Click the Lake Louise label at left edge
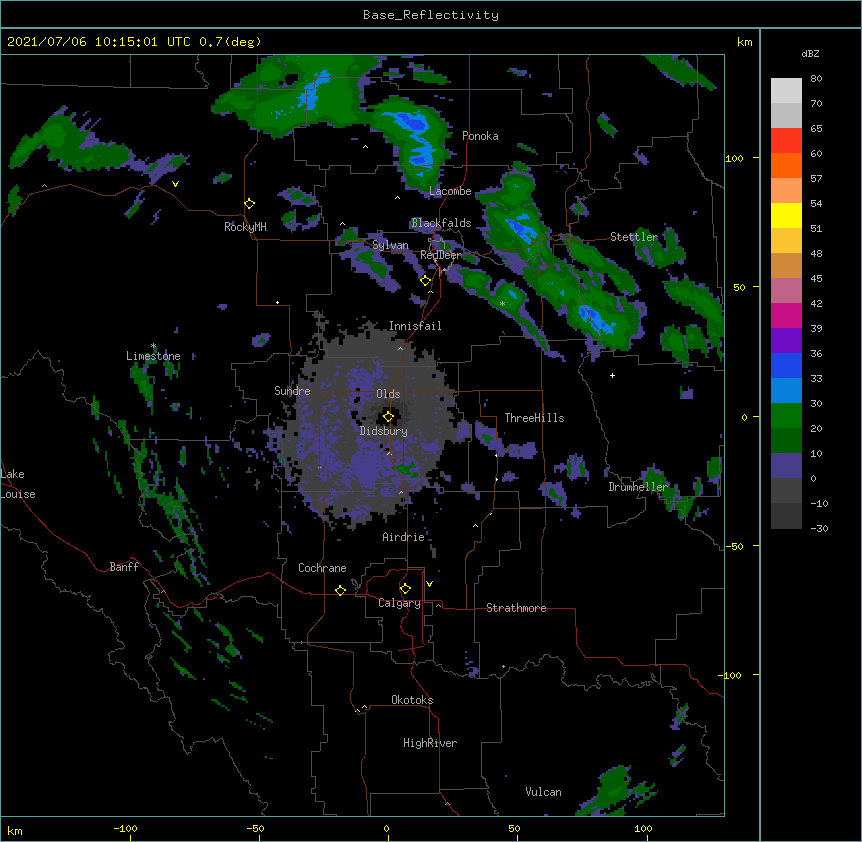The height and width of the screenshot is (842, 862). pos(18,484)
